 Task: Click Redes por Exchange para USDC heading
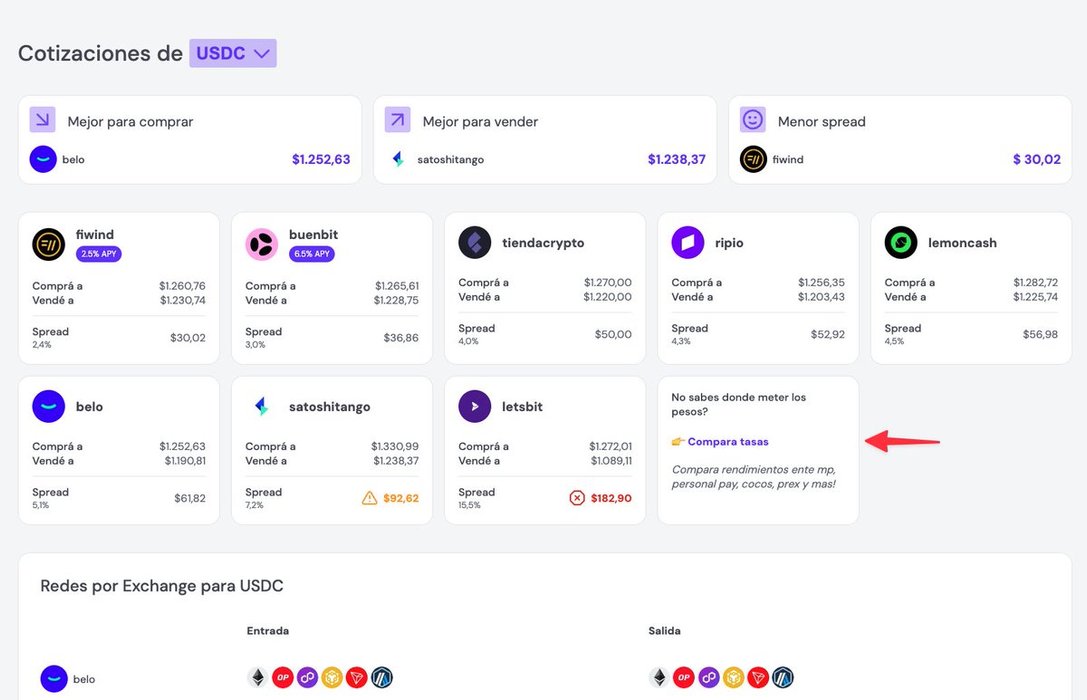tap(162, 586)
